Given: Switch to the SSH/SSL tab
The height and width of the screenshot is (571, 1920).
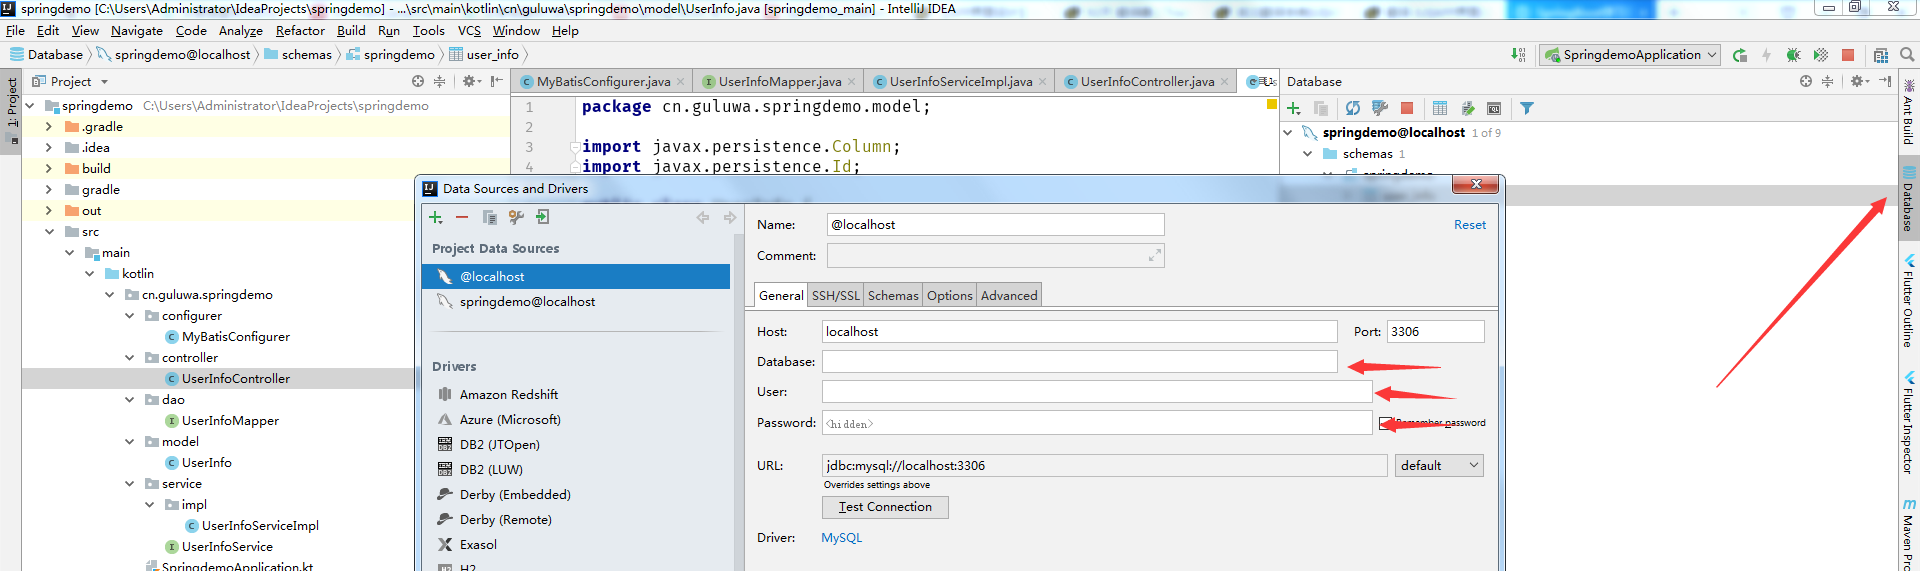Looking at the screenshot, I should tap(835, 295).
